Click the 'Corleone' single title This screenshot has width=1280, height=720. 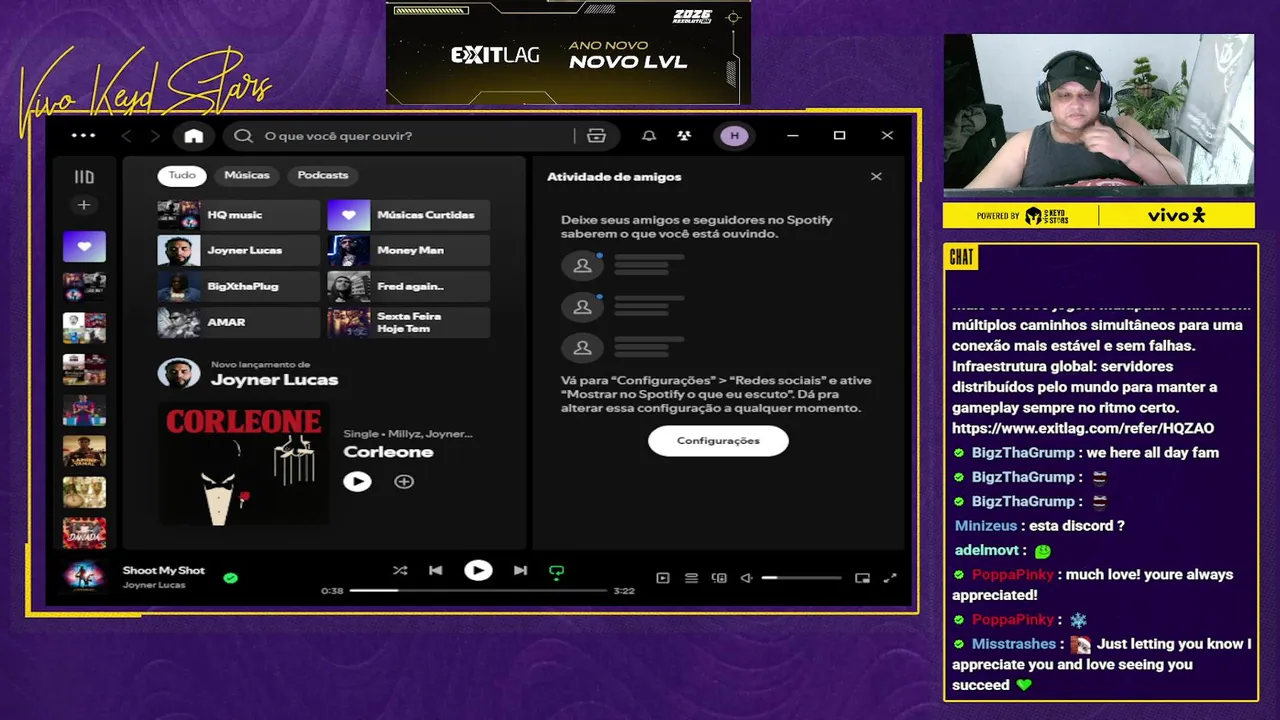(x=388, y=452)
